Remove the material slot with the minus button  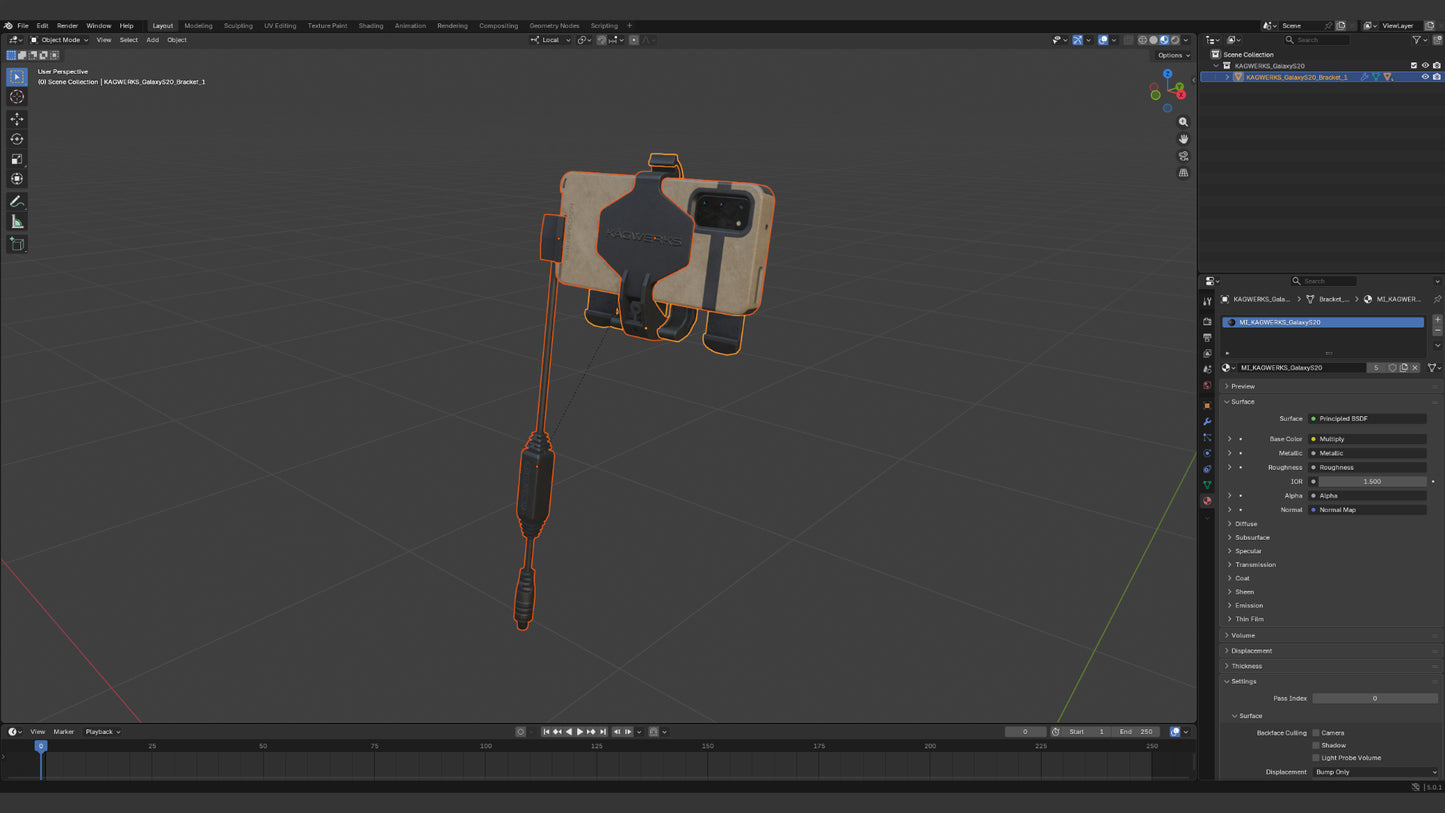pos(1438,331)
